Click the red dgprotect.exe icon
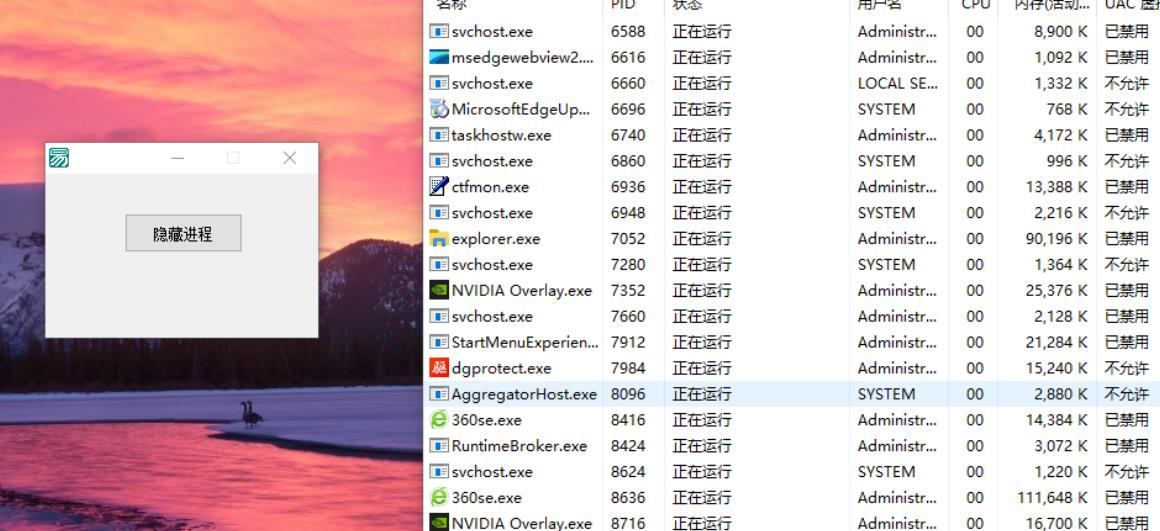 coord(439,368)
